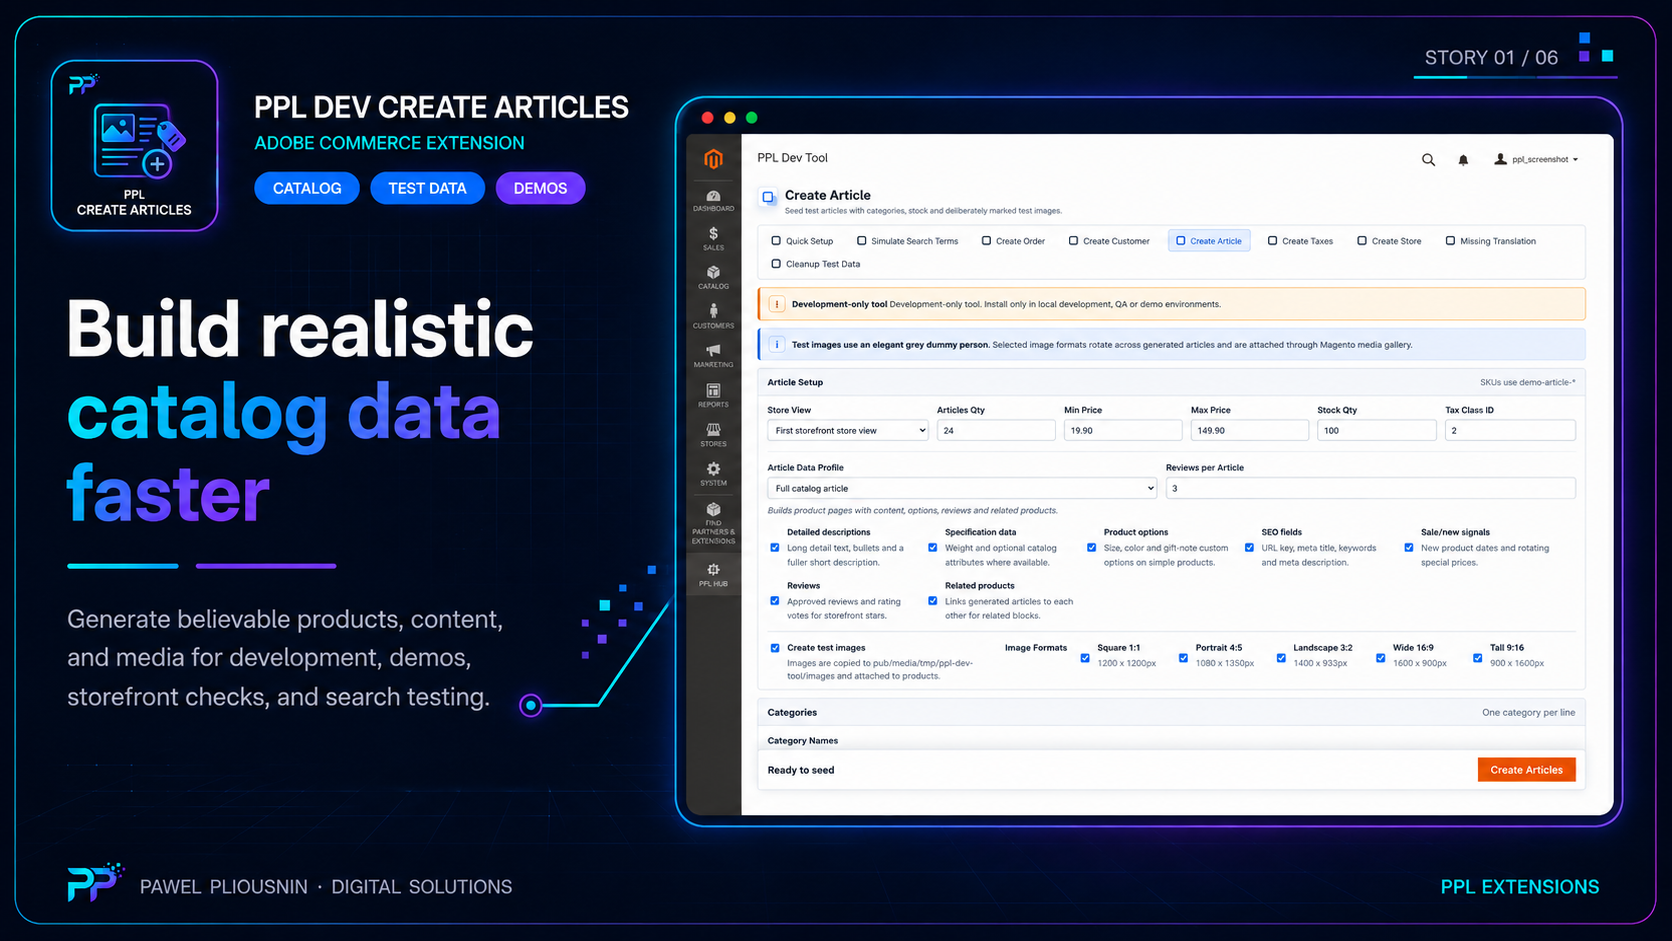Click the CATALOG pill button

click(307, 188)
